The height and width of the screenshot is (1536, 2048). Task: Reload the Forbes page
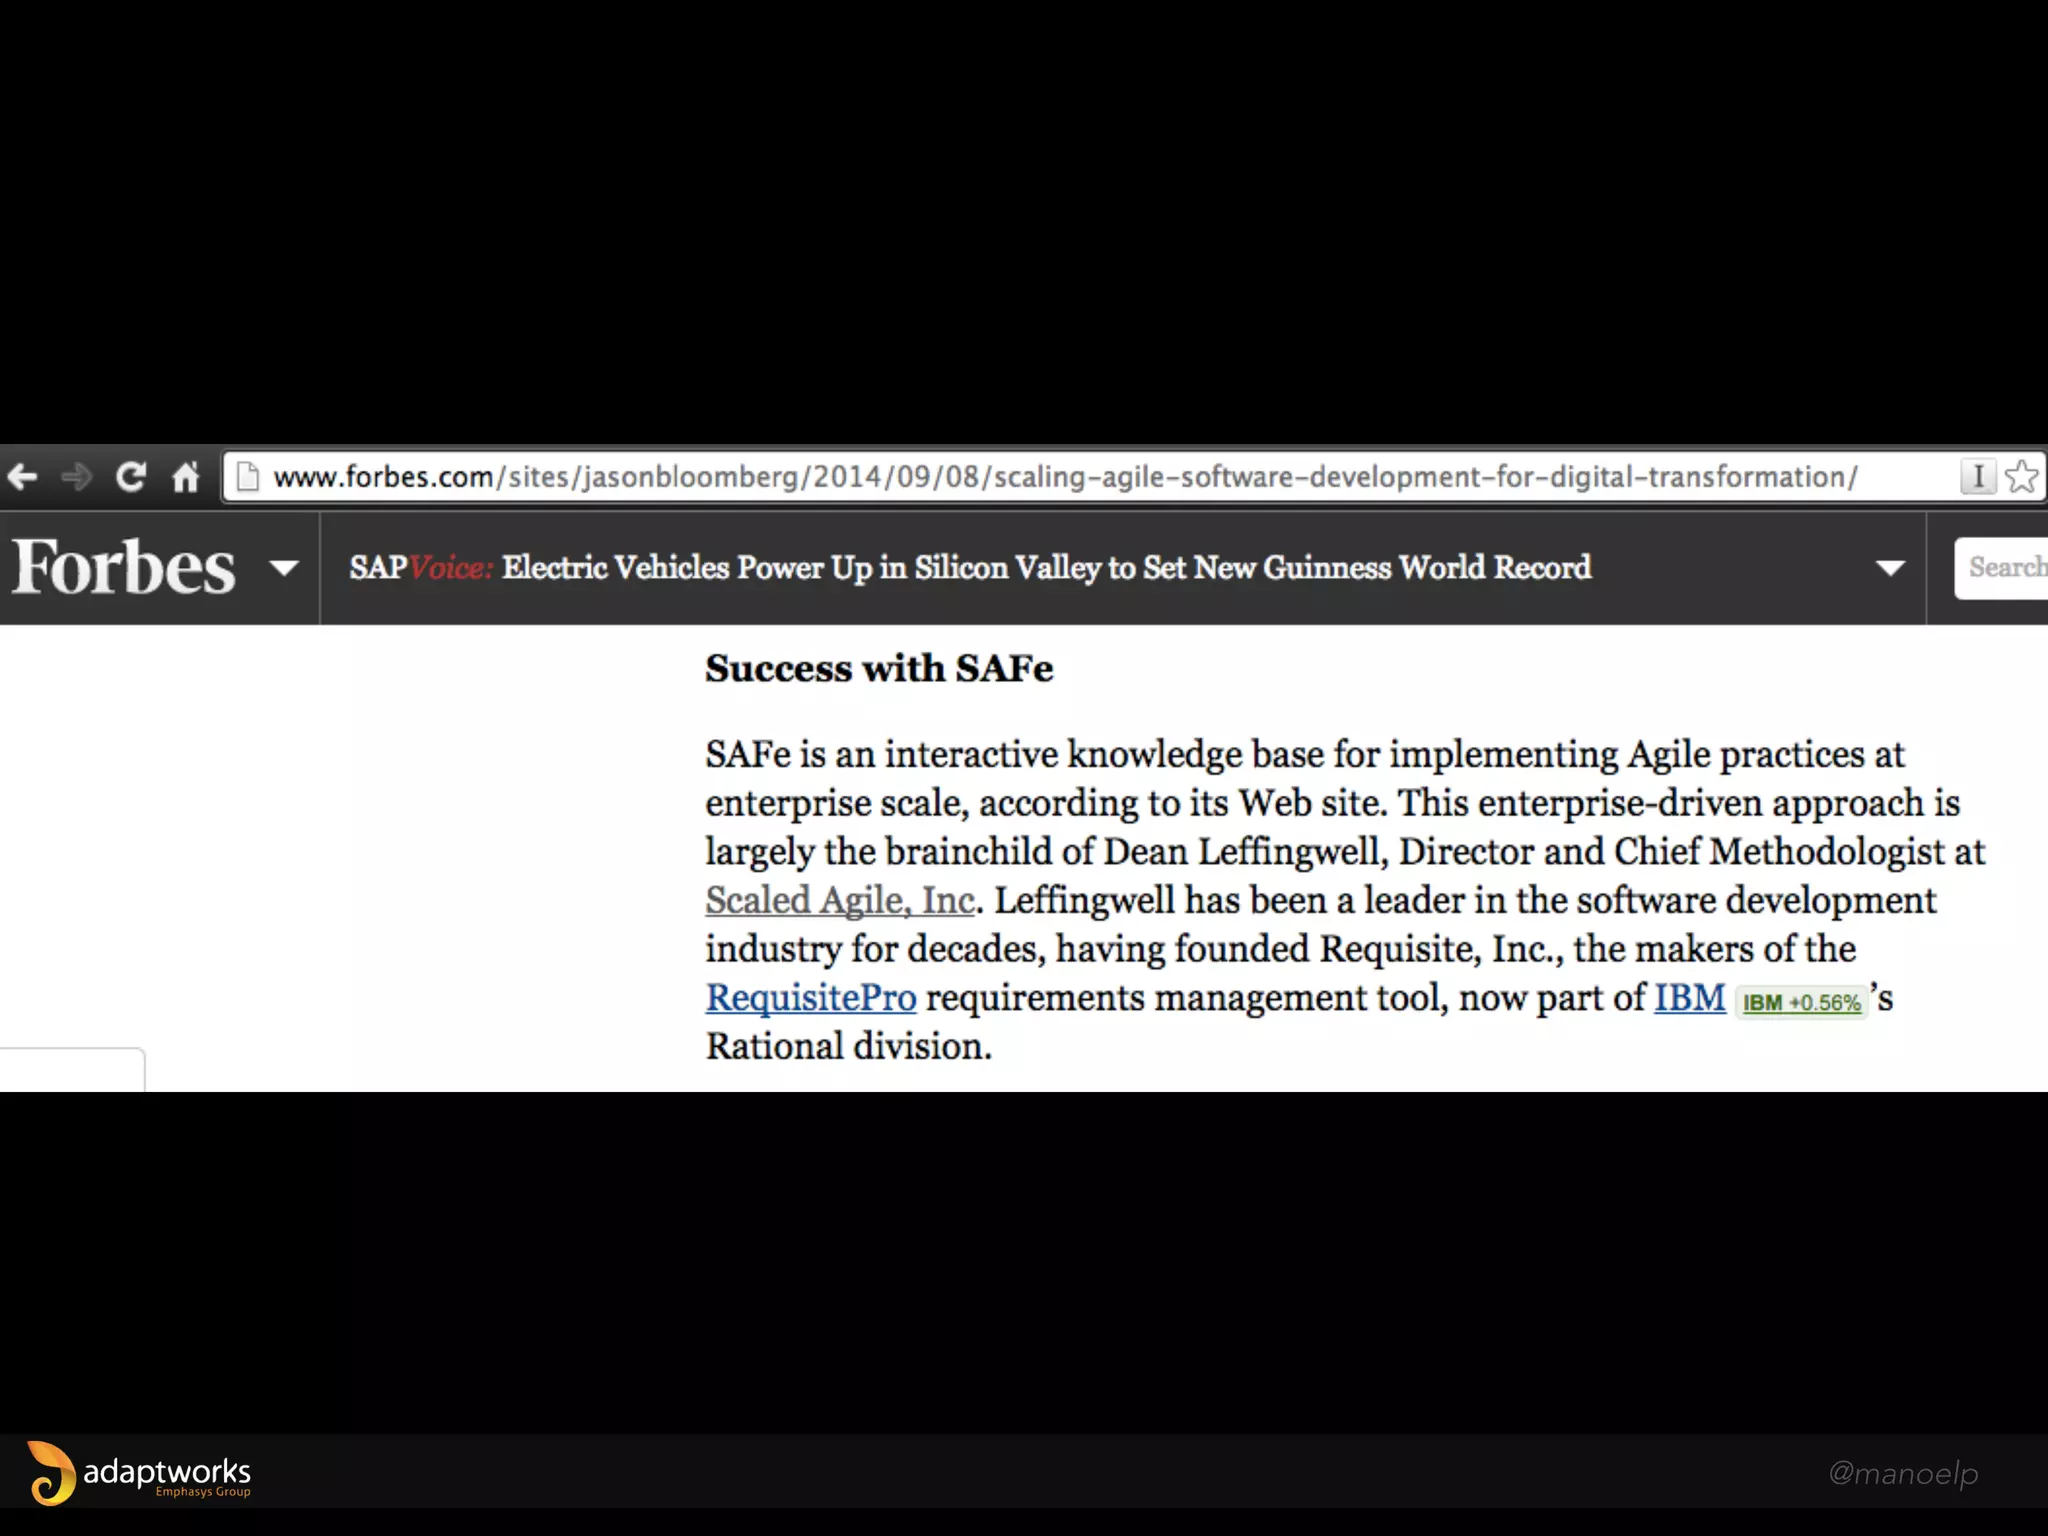[x=131, y=477]
